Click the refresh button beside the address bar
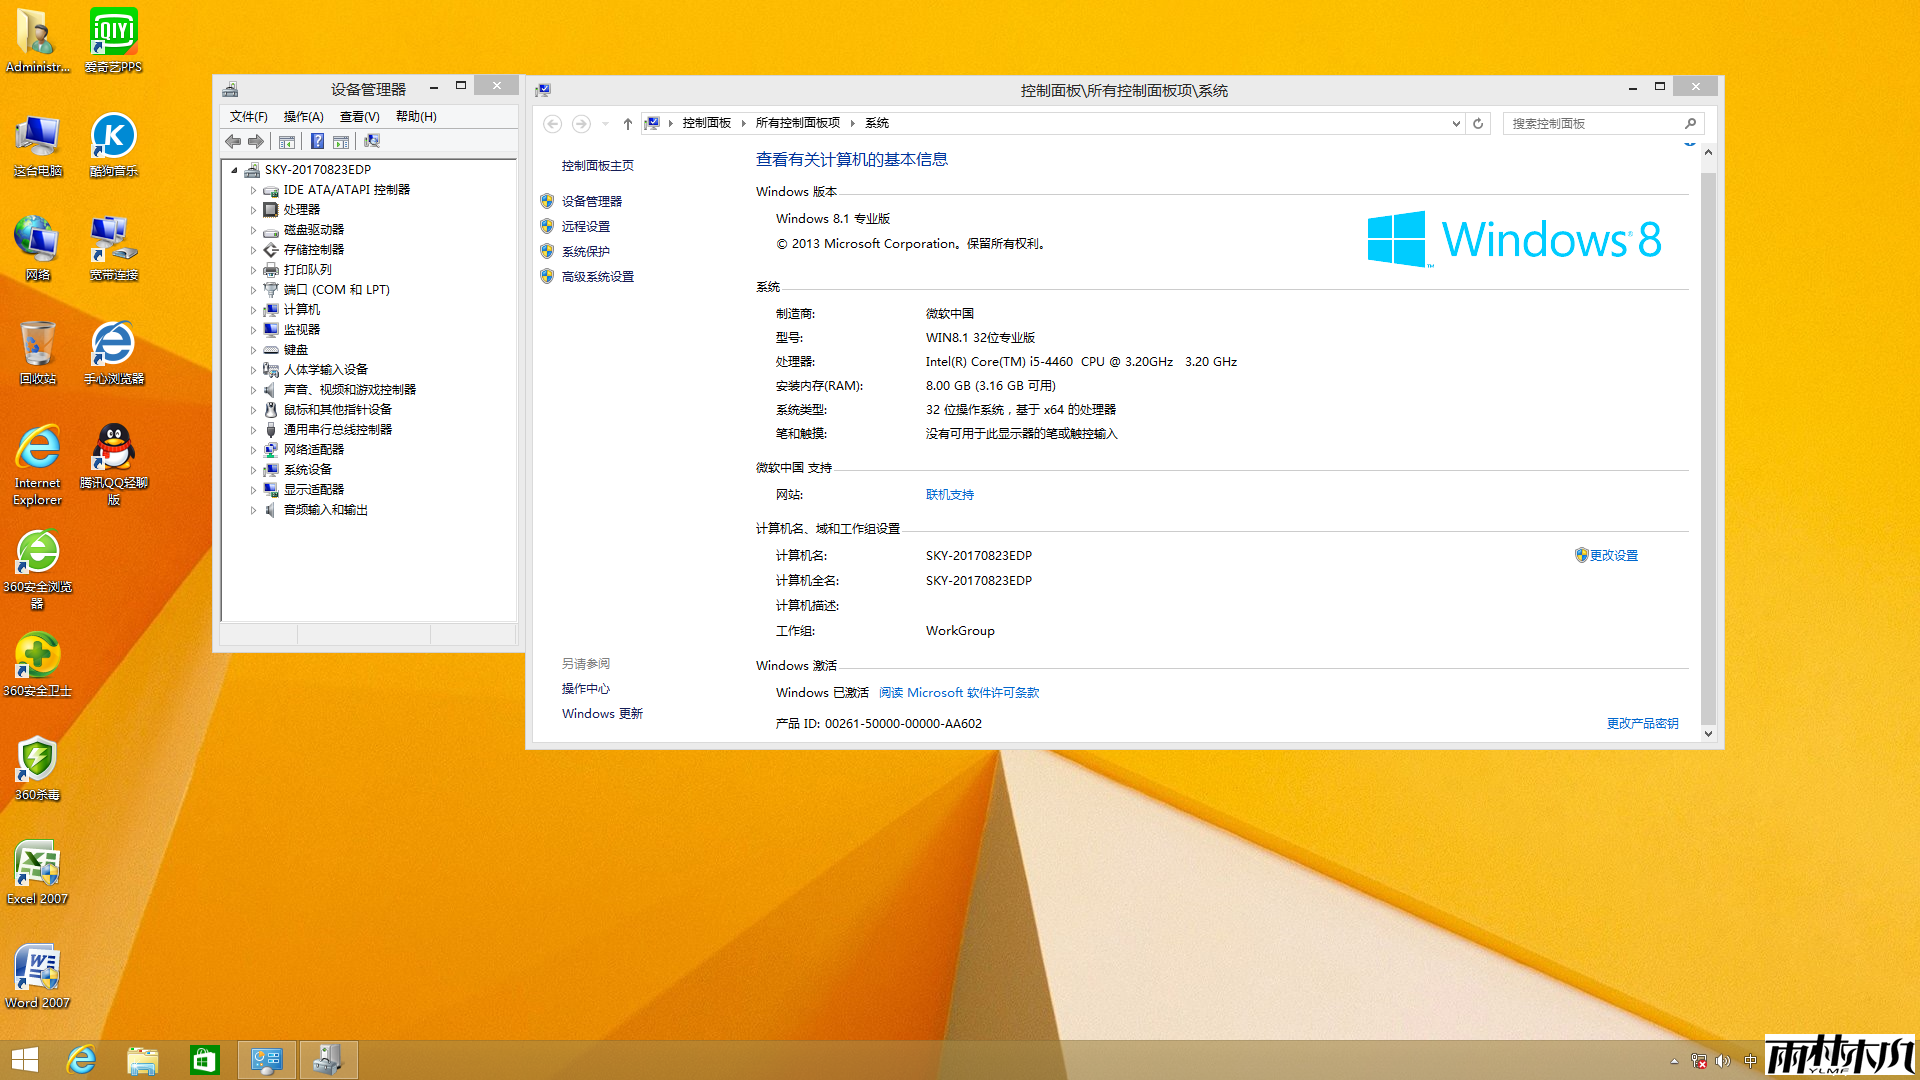The height and width of the screenshot is (1080, 1920). [1478, 123]
